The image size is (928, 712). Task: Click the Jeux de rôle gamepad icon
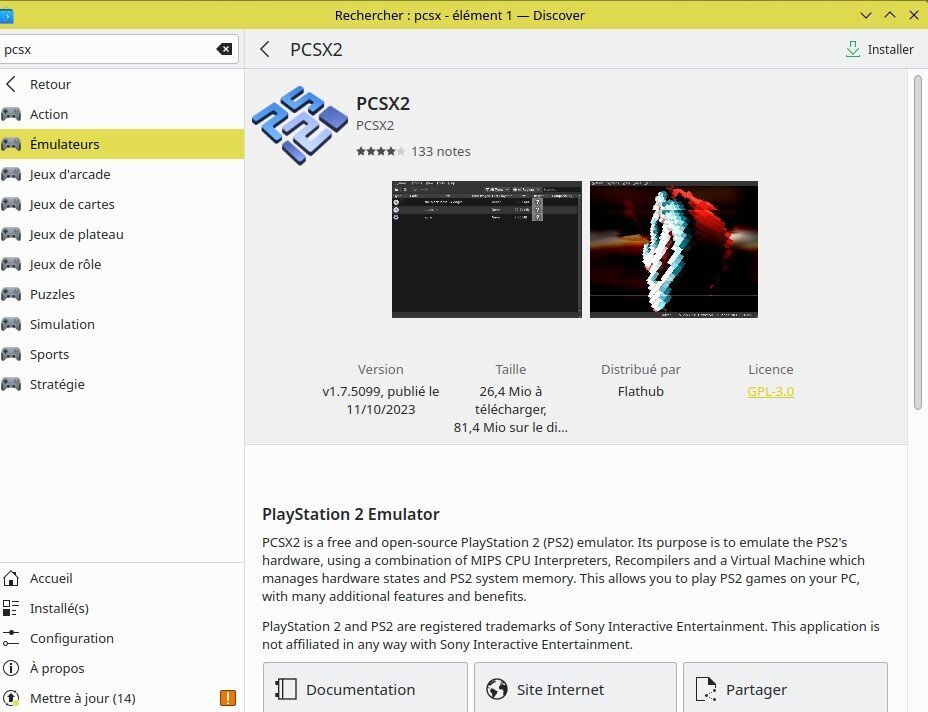point(11,264)
